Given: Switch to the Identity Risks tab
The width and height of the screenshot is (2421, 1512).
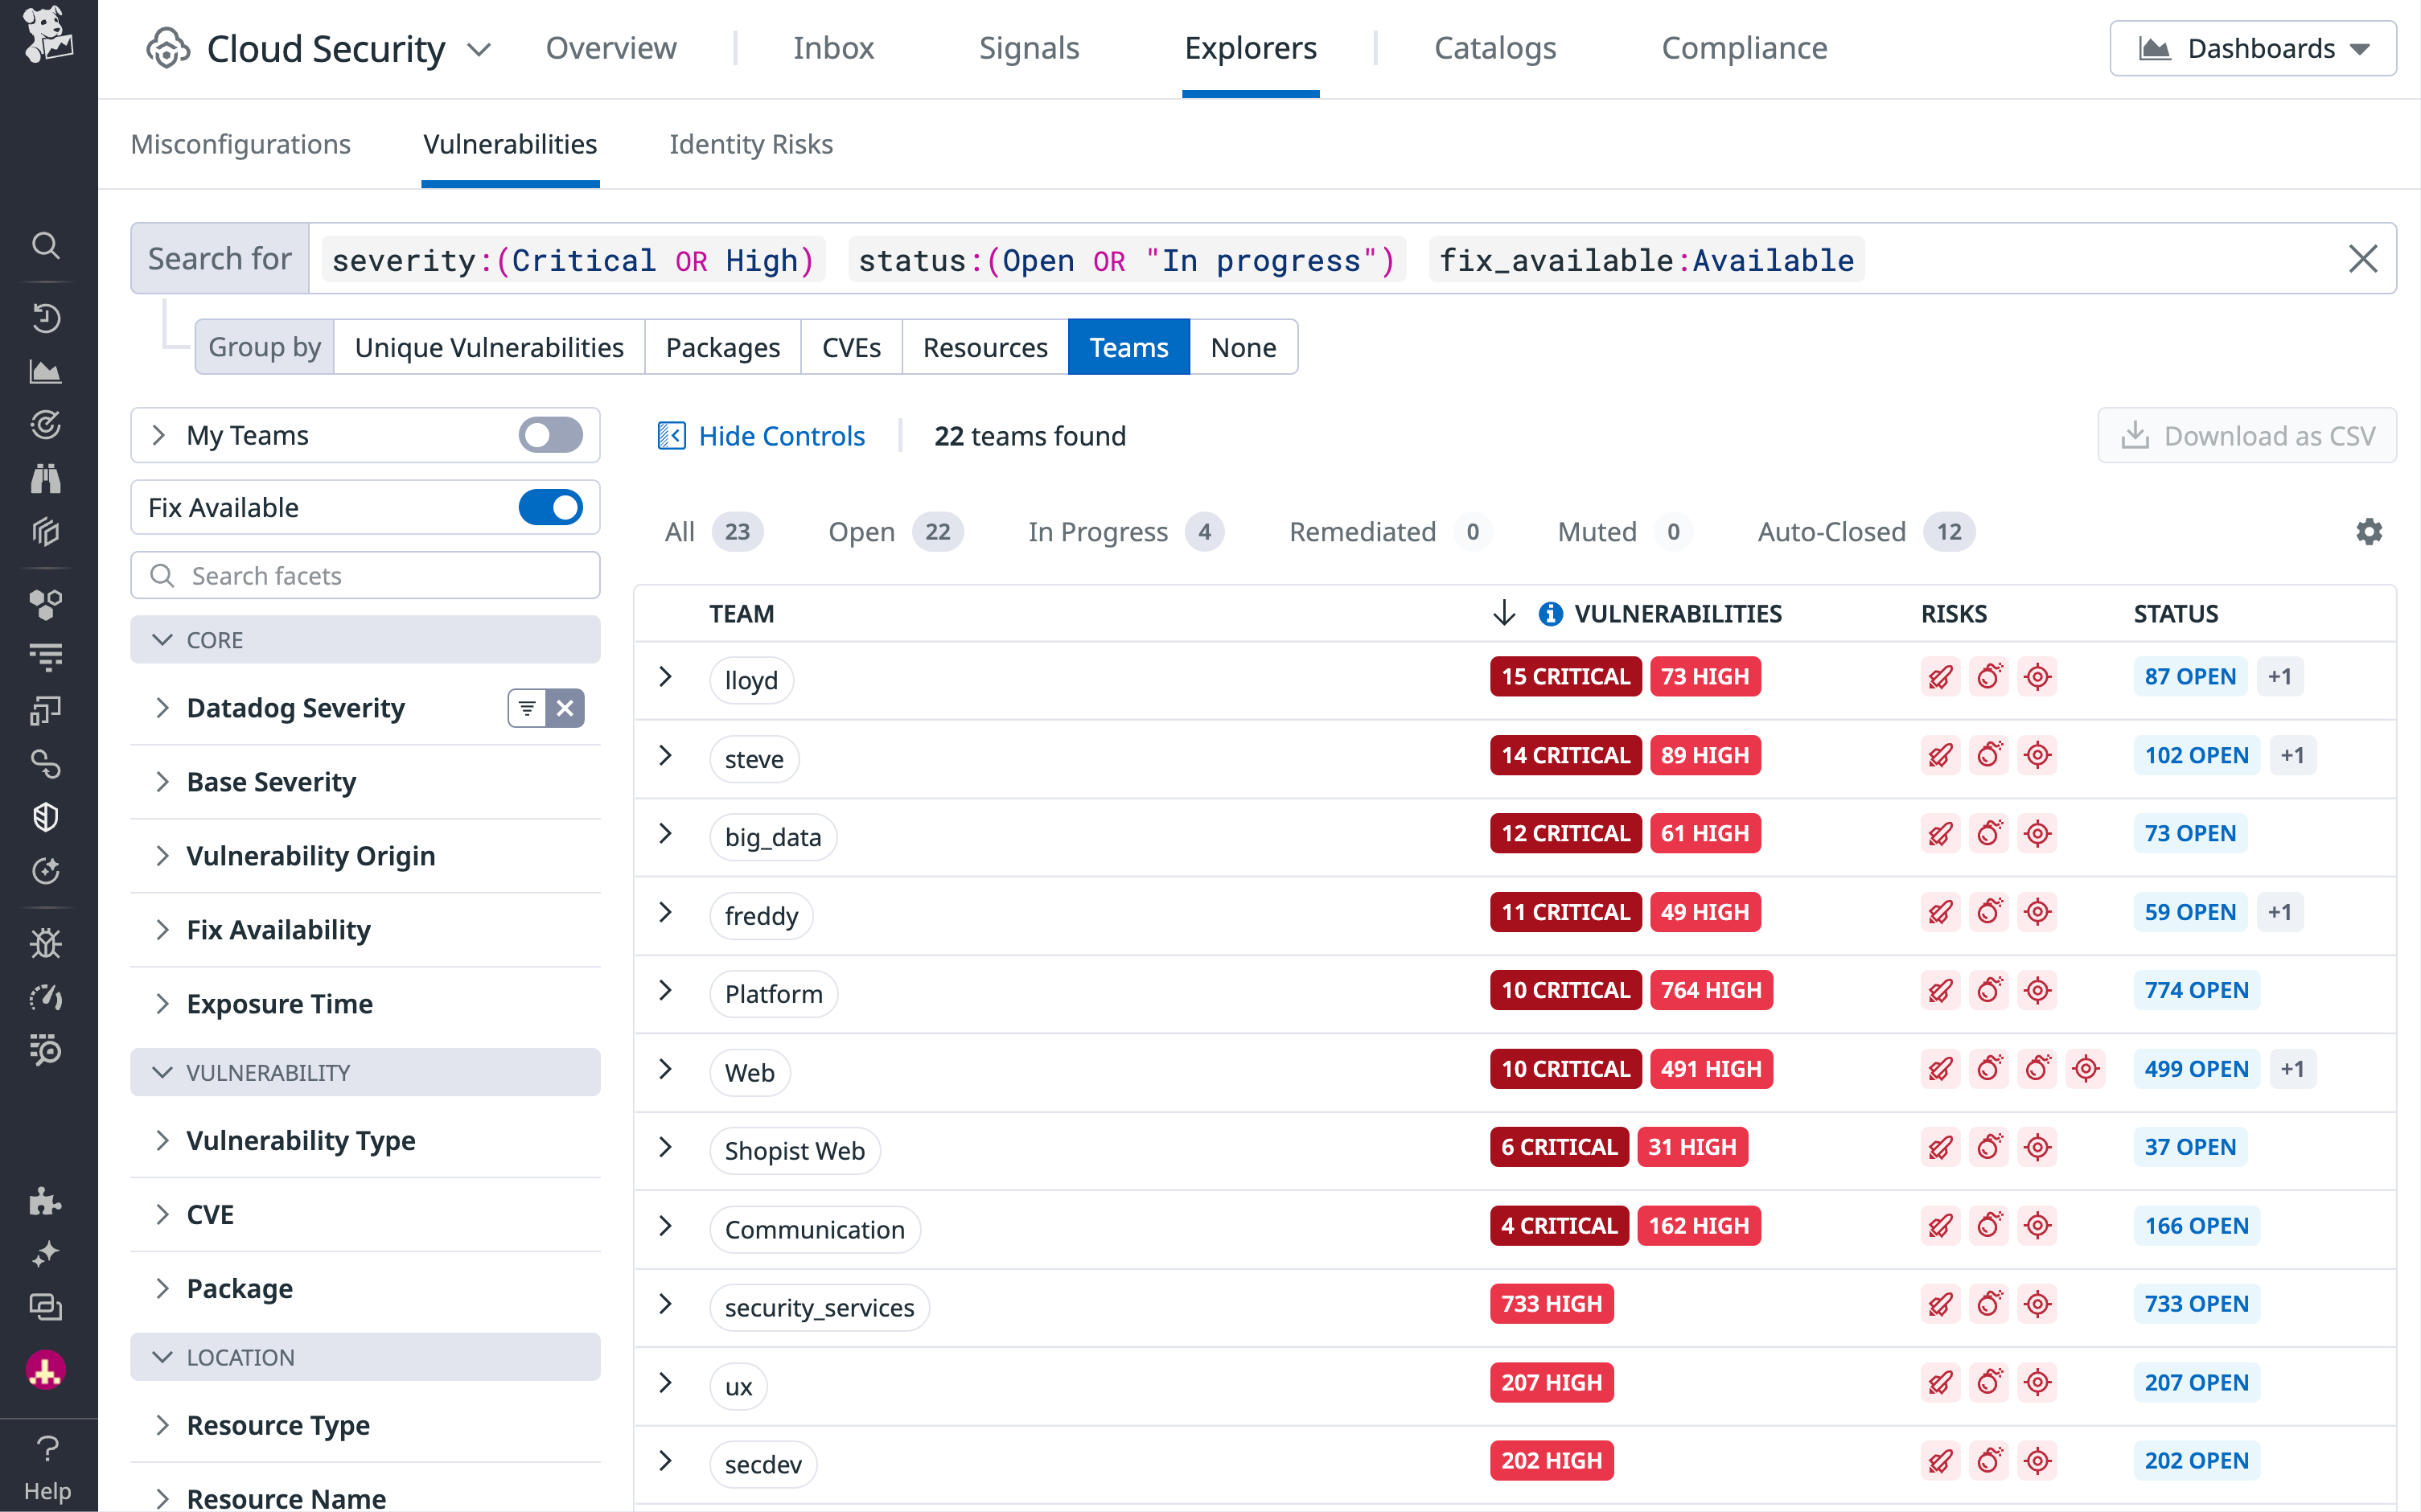Looking at the screenshot, I should (751, 144).
